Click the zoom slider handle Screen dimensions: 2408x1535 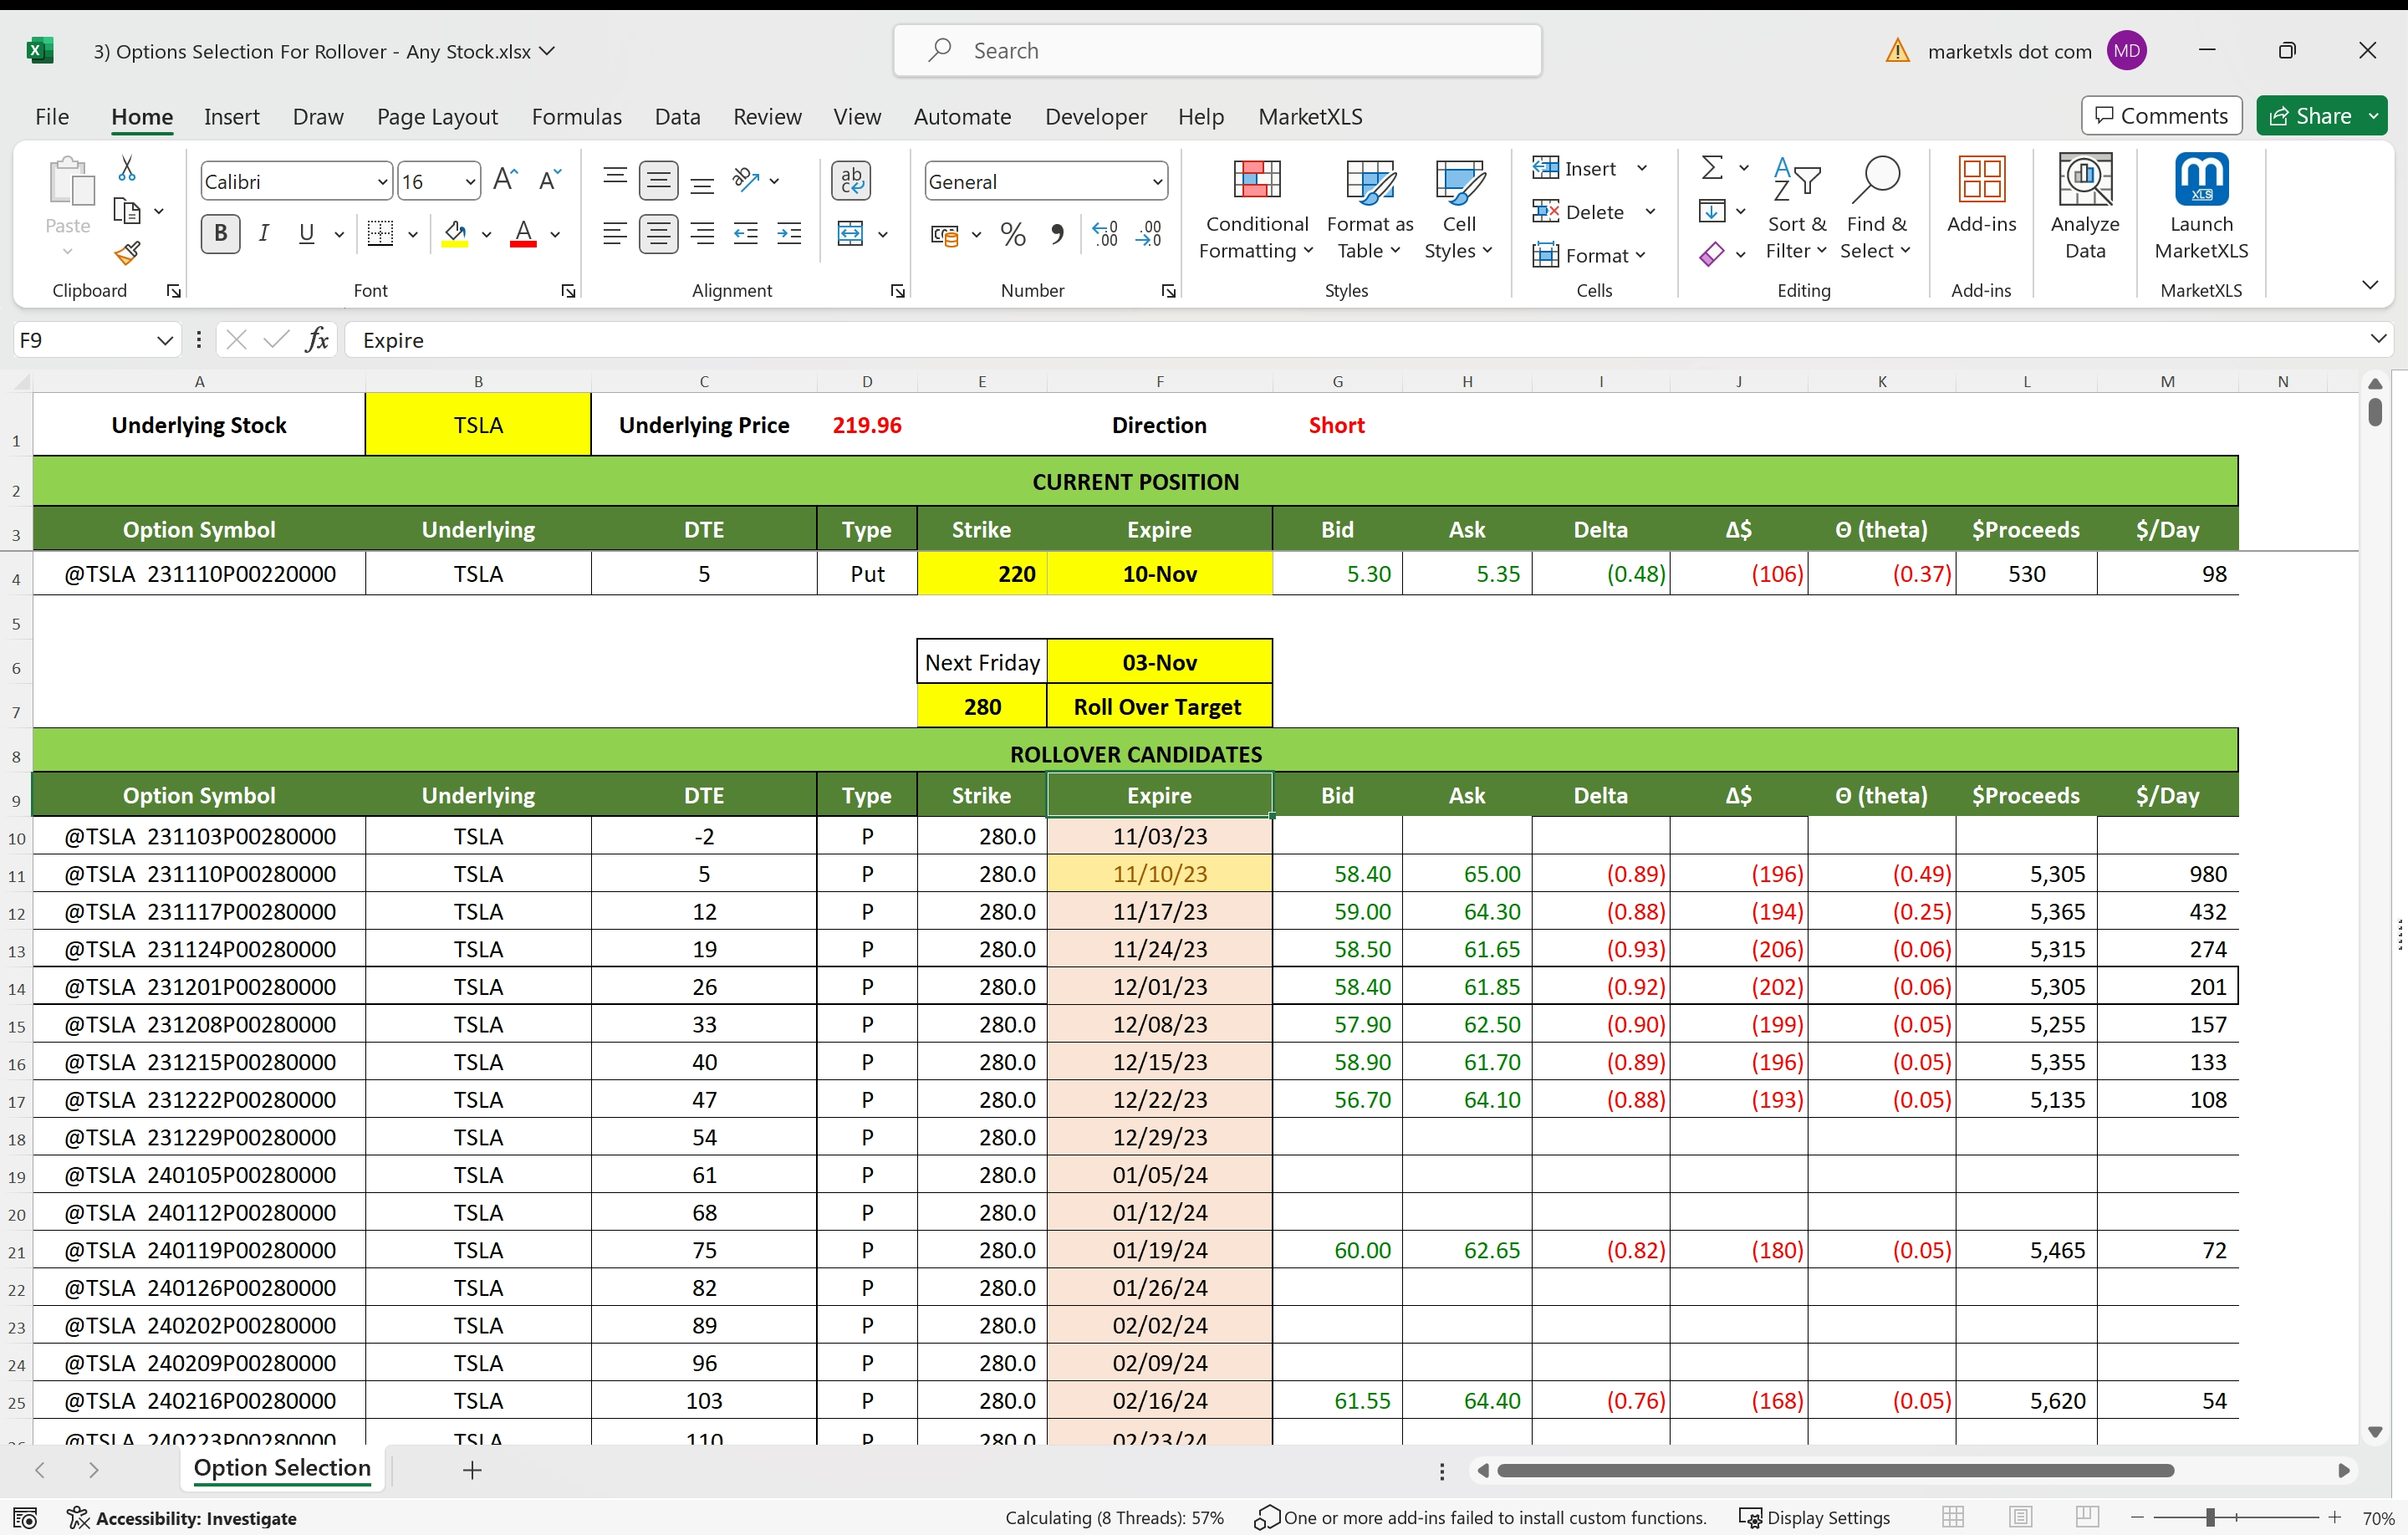point(2210,1517)
